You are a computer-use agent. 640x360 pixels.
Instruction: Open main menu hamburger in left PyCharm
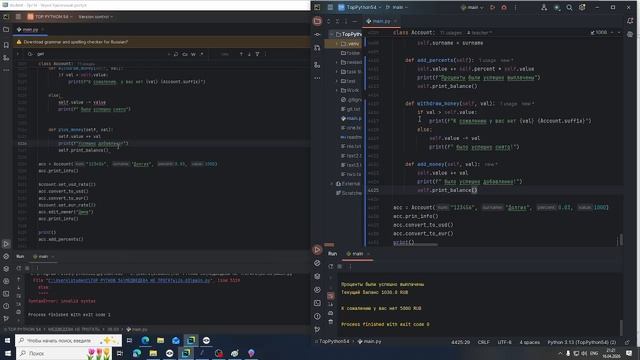tap(18, 17)
